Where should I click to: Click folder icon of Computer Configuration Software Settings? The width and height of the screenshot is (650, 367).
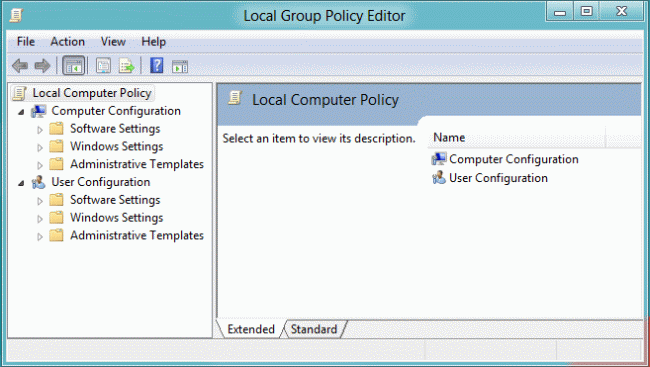[56, 129]
